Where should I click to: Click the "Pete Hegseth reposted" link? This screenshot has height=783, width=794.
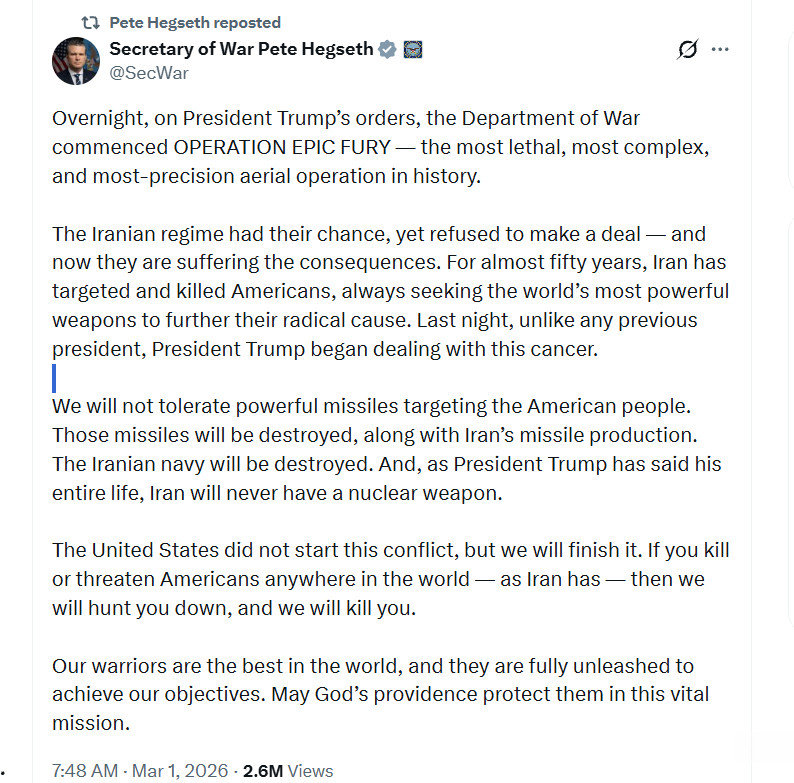tap(194, 22)
